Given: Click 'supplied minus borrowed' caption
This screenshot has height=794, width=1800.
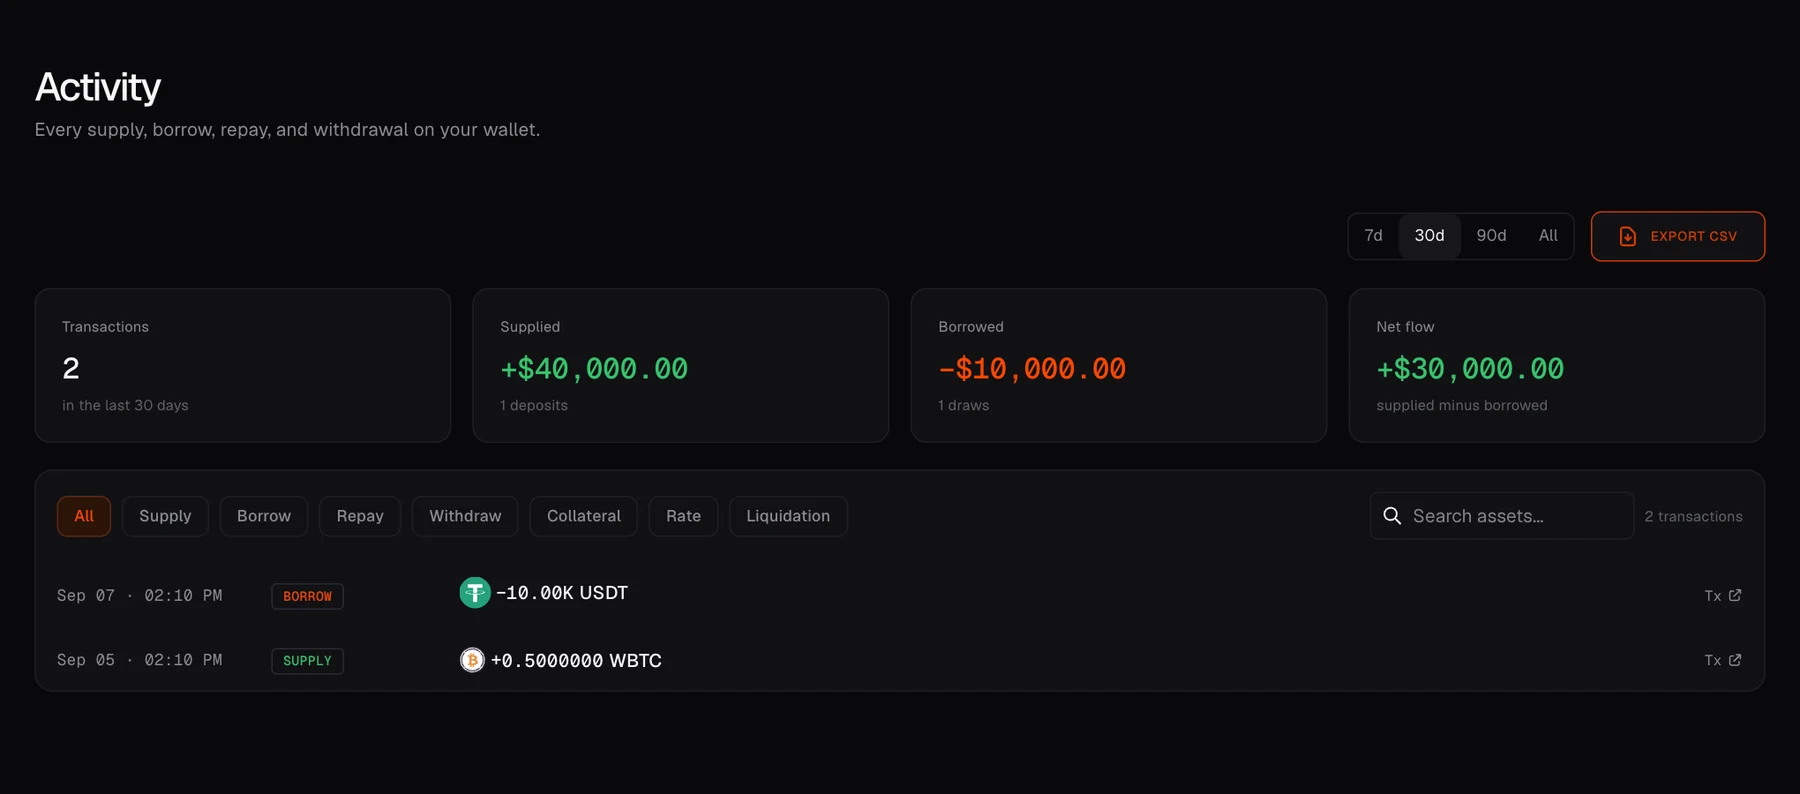Looking at the screenshot, I should coord(1462,405).
